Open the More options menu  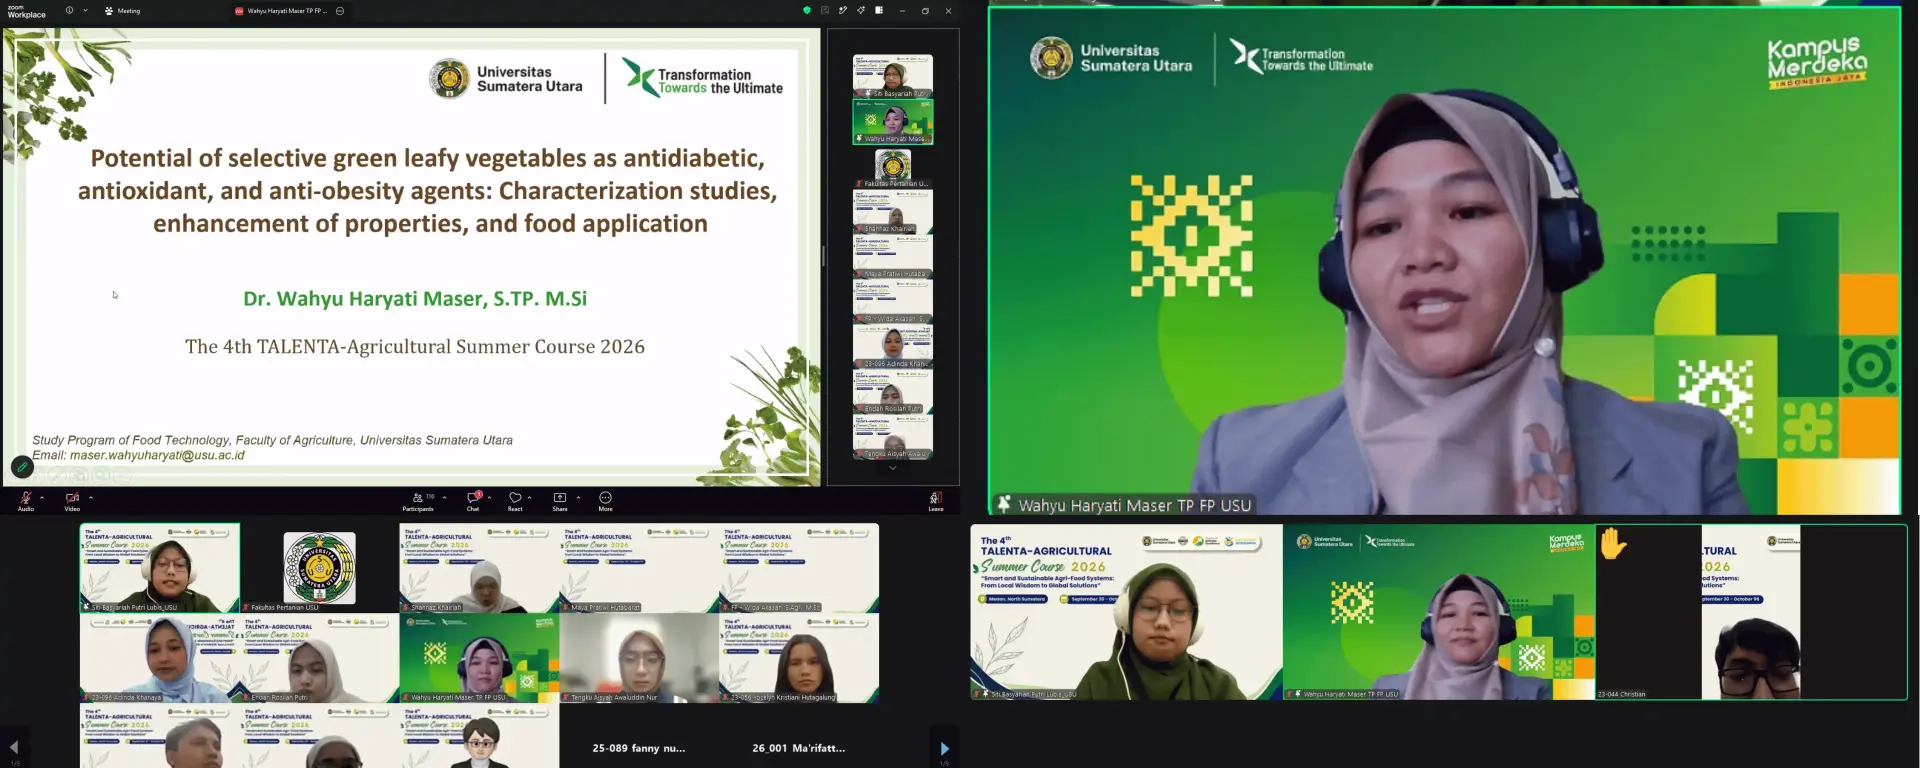click(x=605, y=500)
